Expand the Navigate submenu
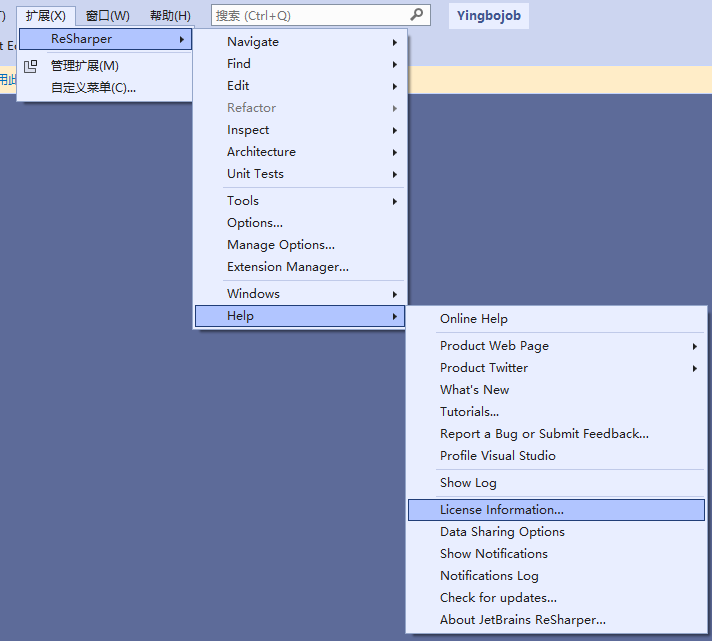The width and height of the screenshot is (712, 641). pyautogui.click(x=300, y=42)
